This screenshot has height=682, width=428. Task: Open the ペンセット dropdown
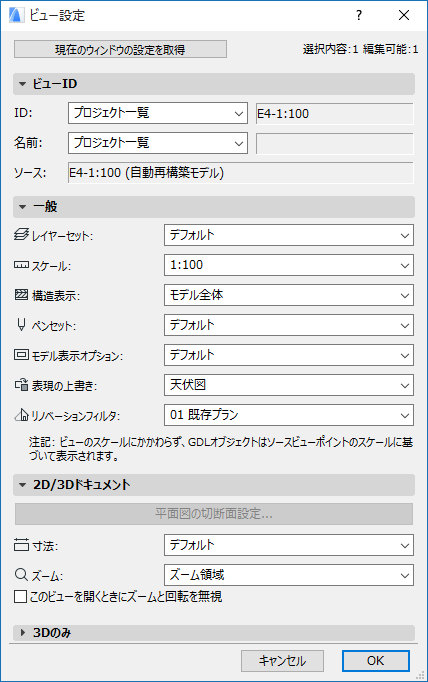(289, 325)
